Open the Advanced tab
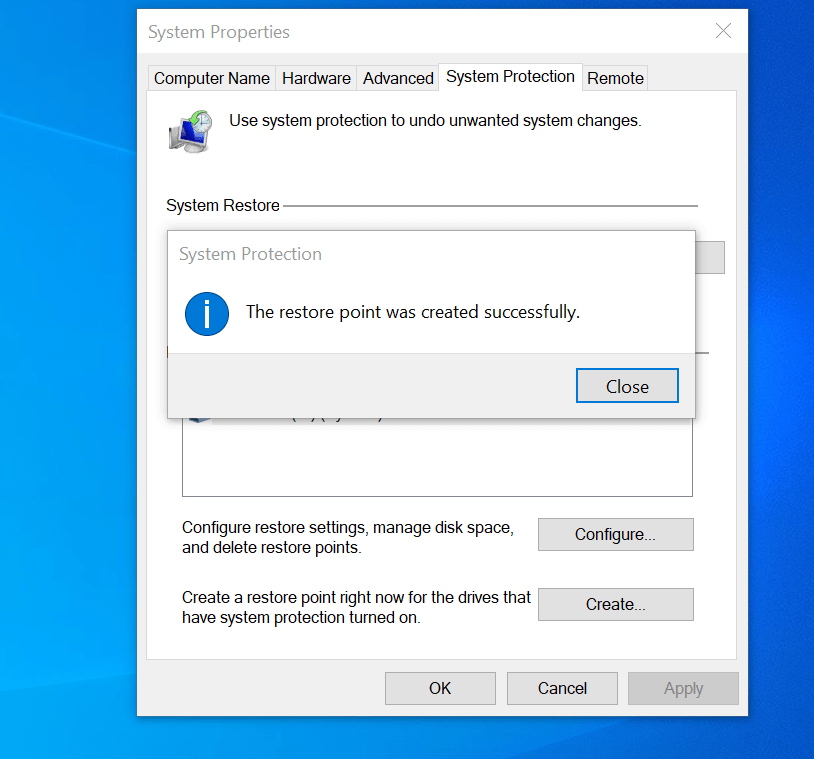814x759 pixels. 397,77
